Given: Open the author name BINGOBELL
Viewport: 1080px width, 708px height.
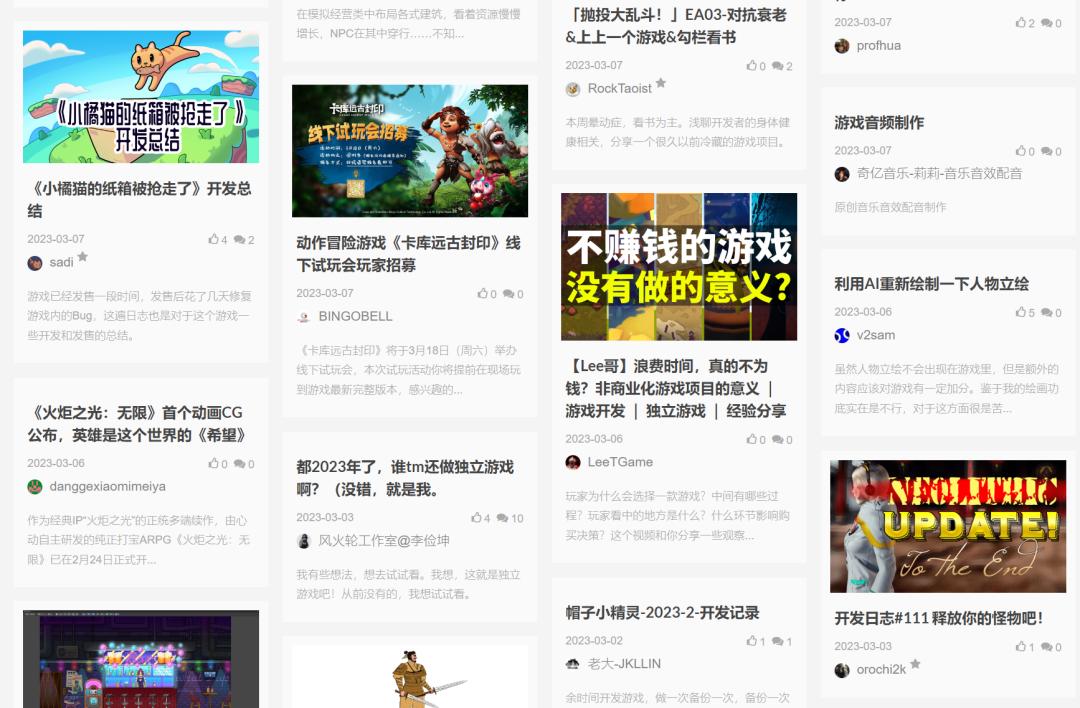Looking at the screenshot, I should (355, 317).
